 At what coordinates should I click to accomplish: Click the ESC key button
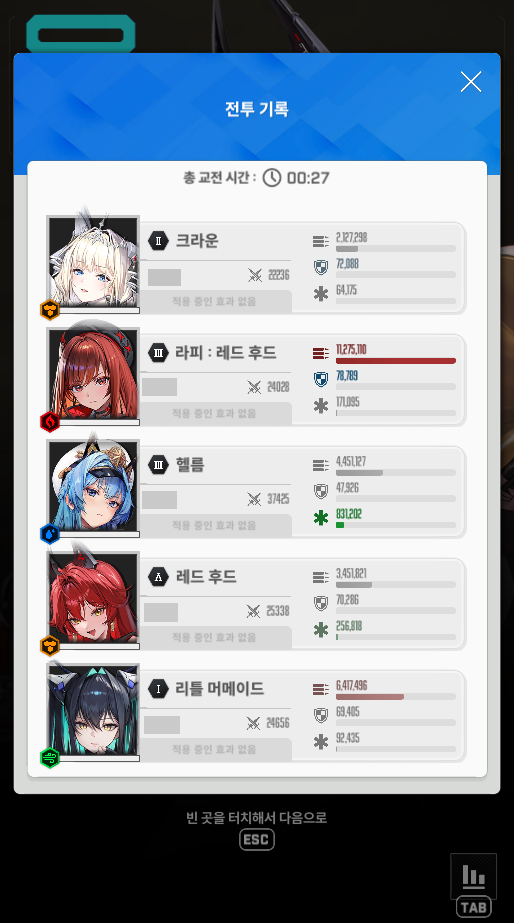(257, 839)
